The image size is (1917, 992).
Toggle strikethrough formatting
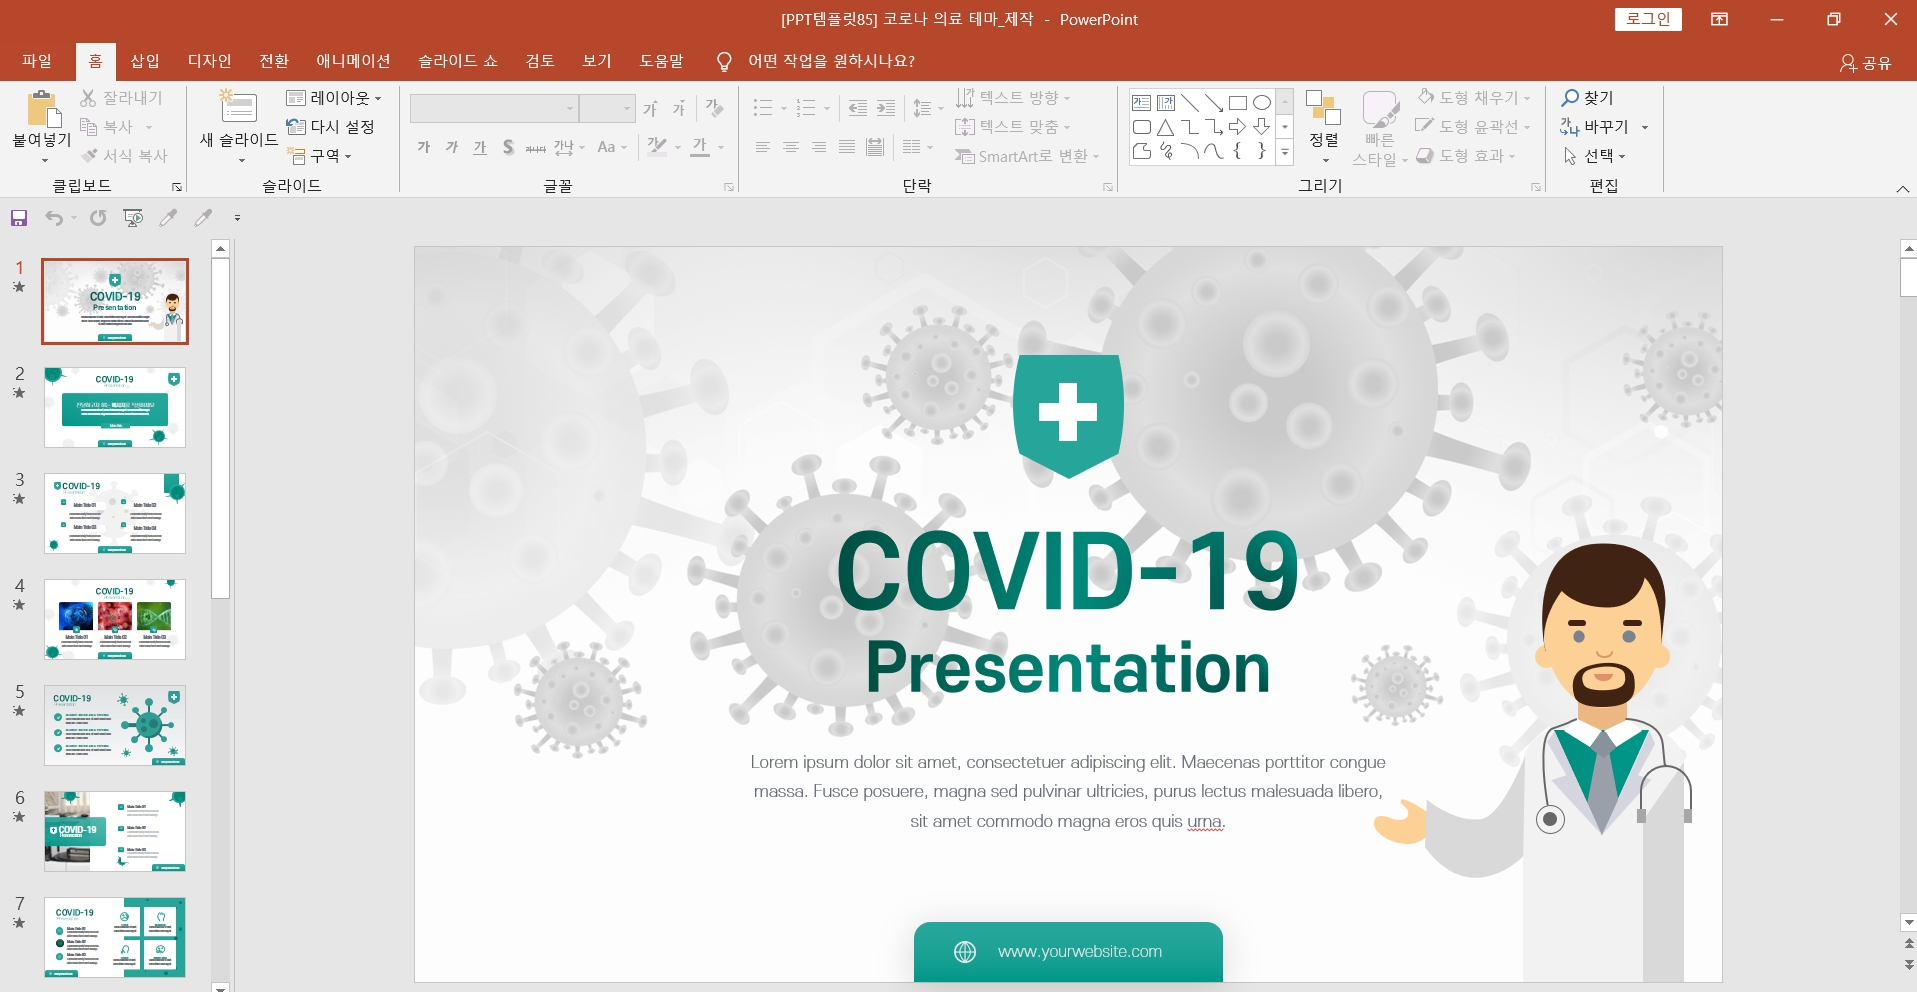[536, 147]
